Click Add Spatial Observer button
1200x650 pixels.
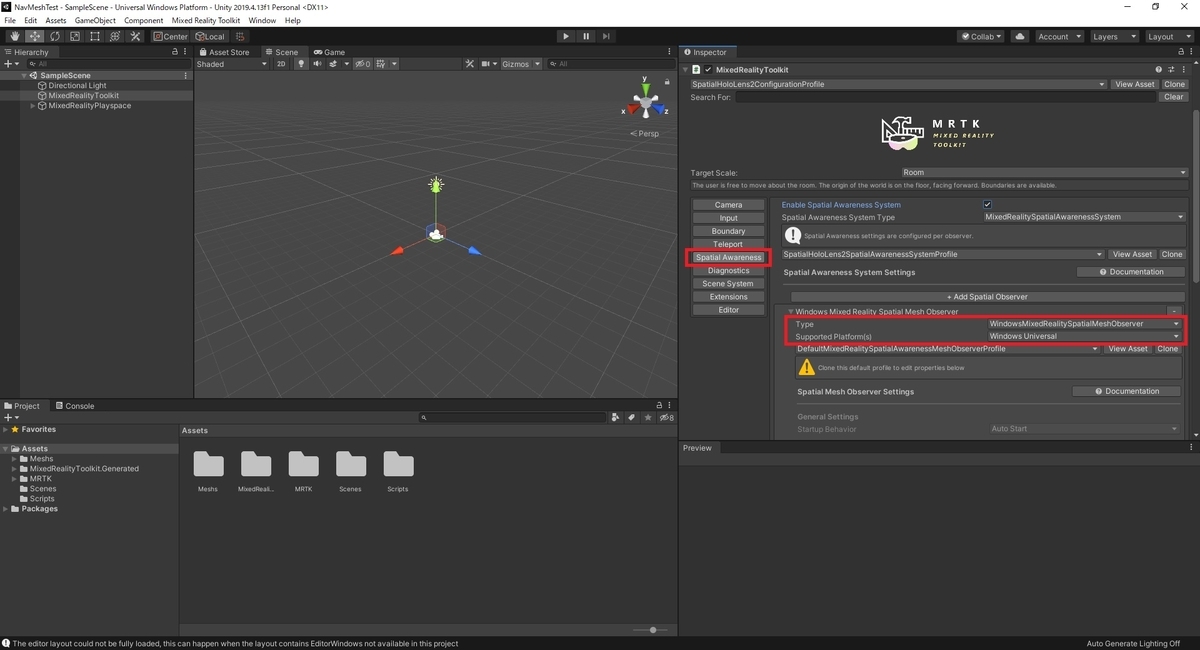pos(987,296)
